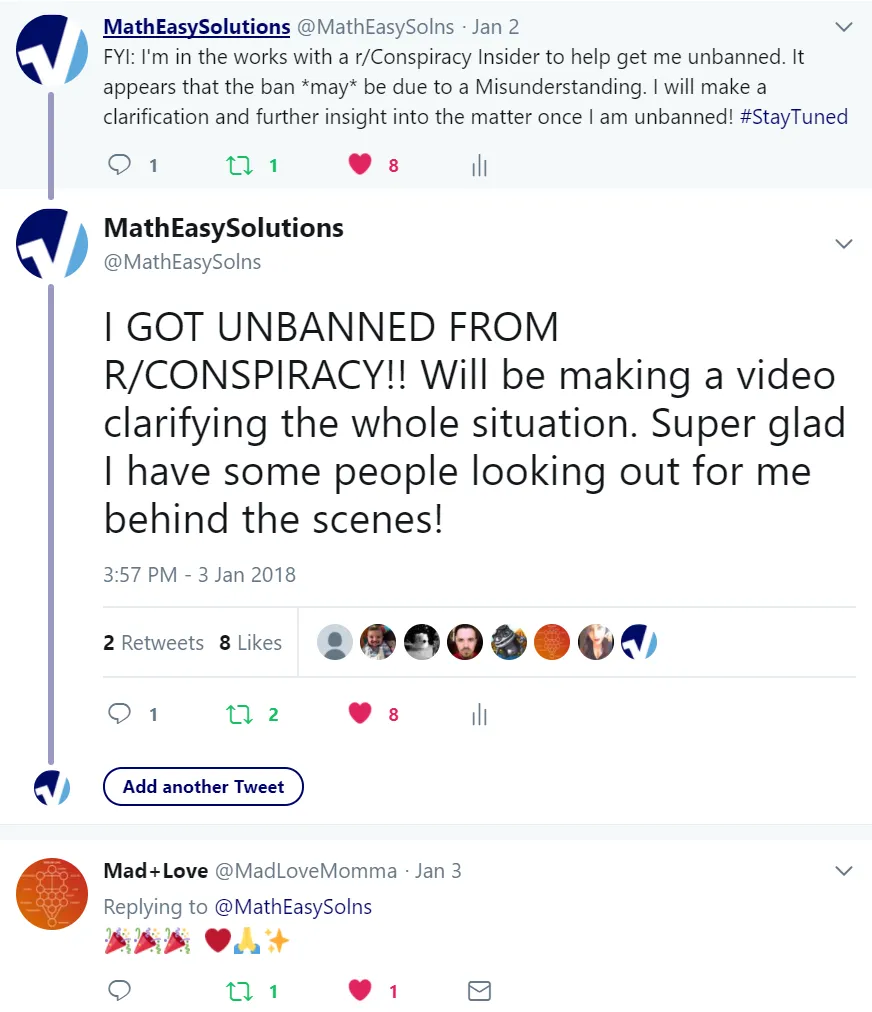Click Add another Tweet button
This screenshot has height=1012, width=872.
point(203,787)
